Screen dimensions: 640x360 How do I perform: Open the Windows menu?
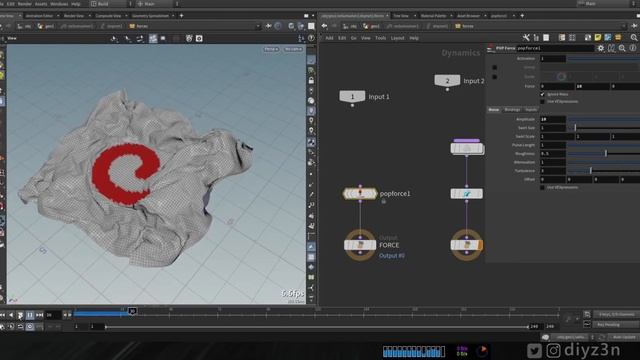[59, 4]
